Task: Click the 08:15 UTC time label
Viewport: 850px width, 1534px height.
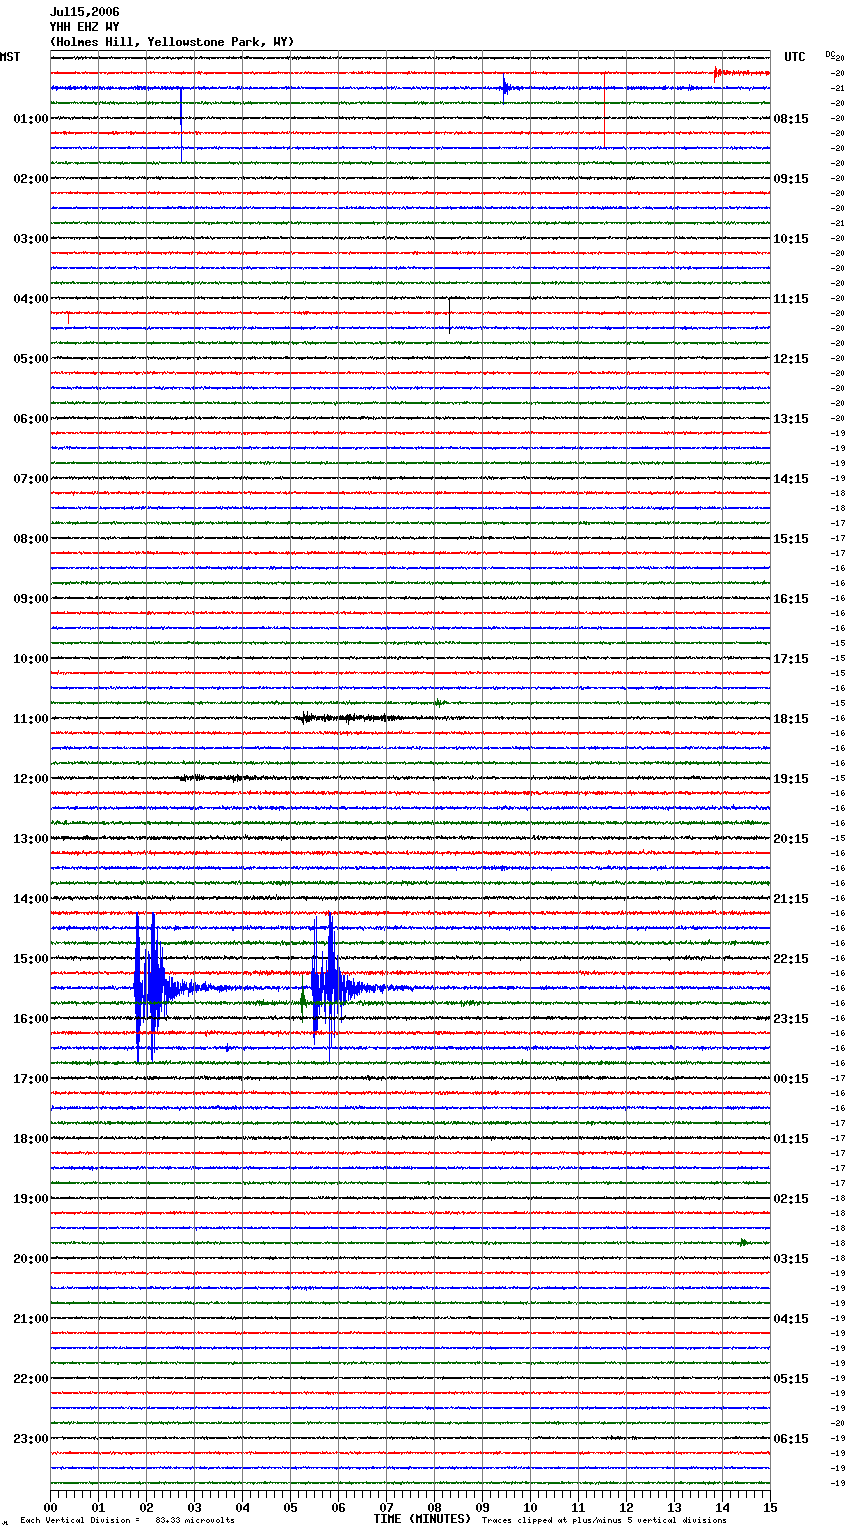Action: click(x=791, y=119)
